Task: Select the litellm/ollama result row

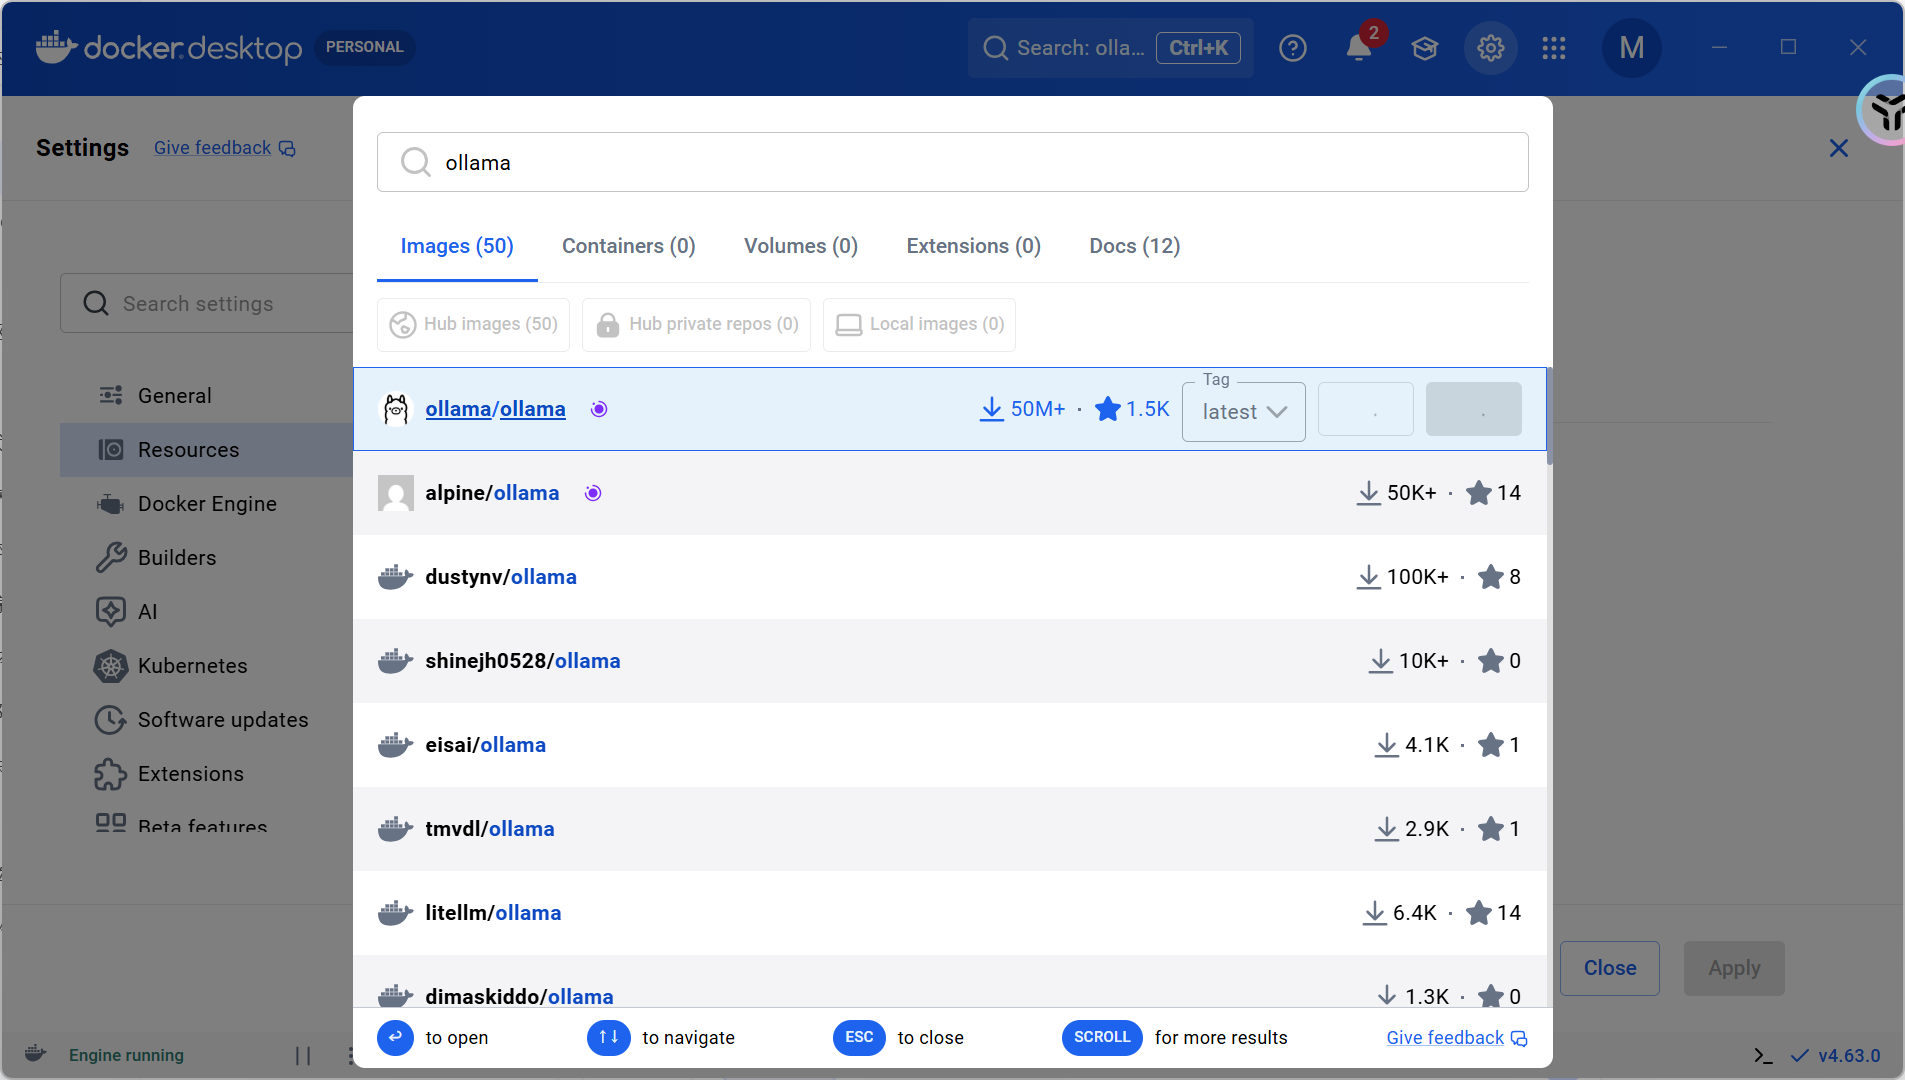Action: pyautogui.click(x=950, y=913)
